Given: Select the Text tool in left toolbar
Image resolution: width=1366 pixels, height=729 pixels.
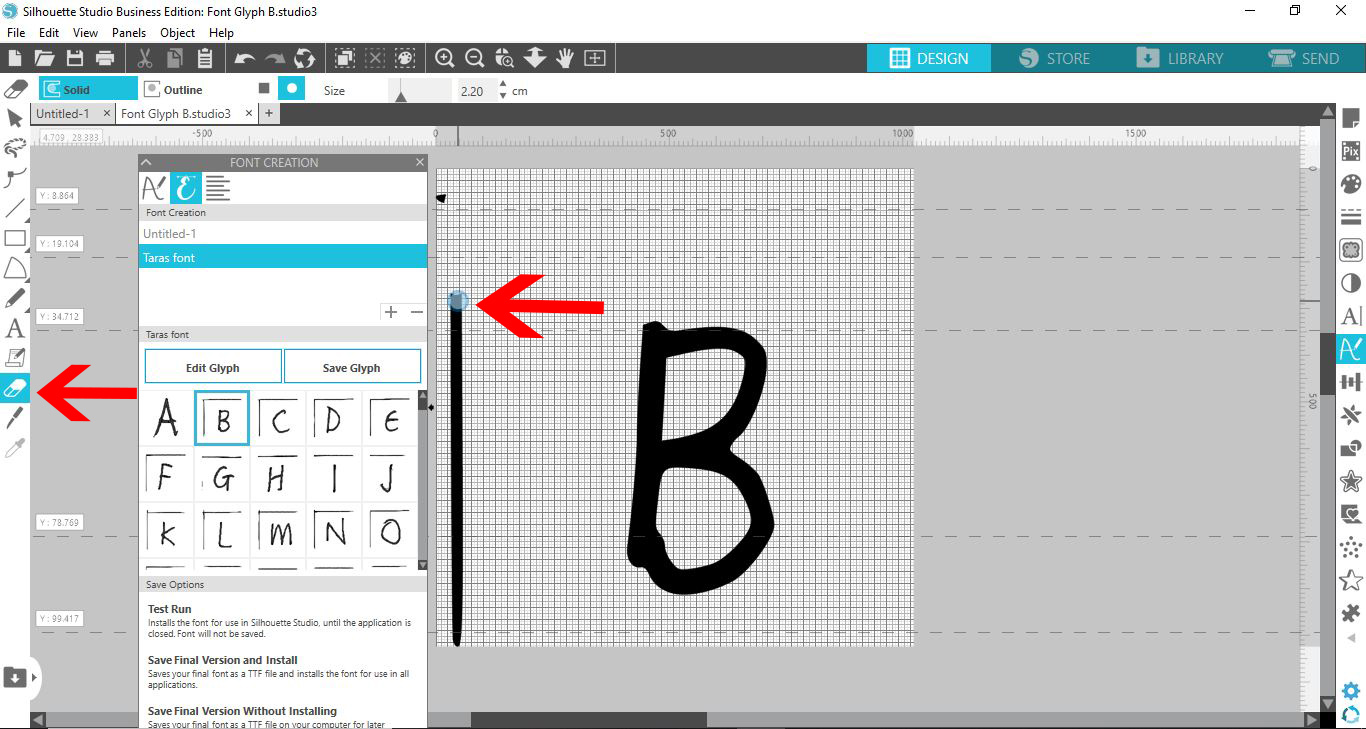Looking at the screenshot, I should [15, 328].
